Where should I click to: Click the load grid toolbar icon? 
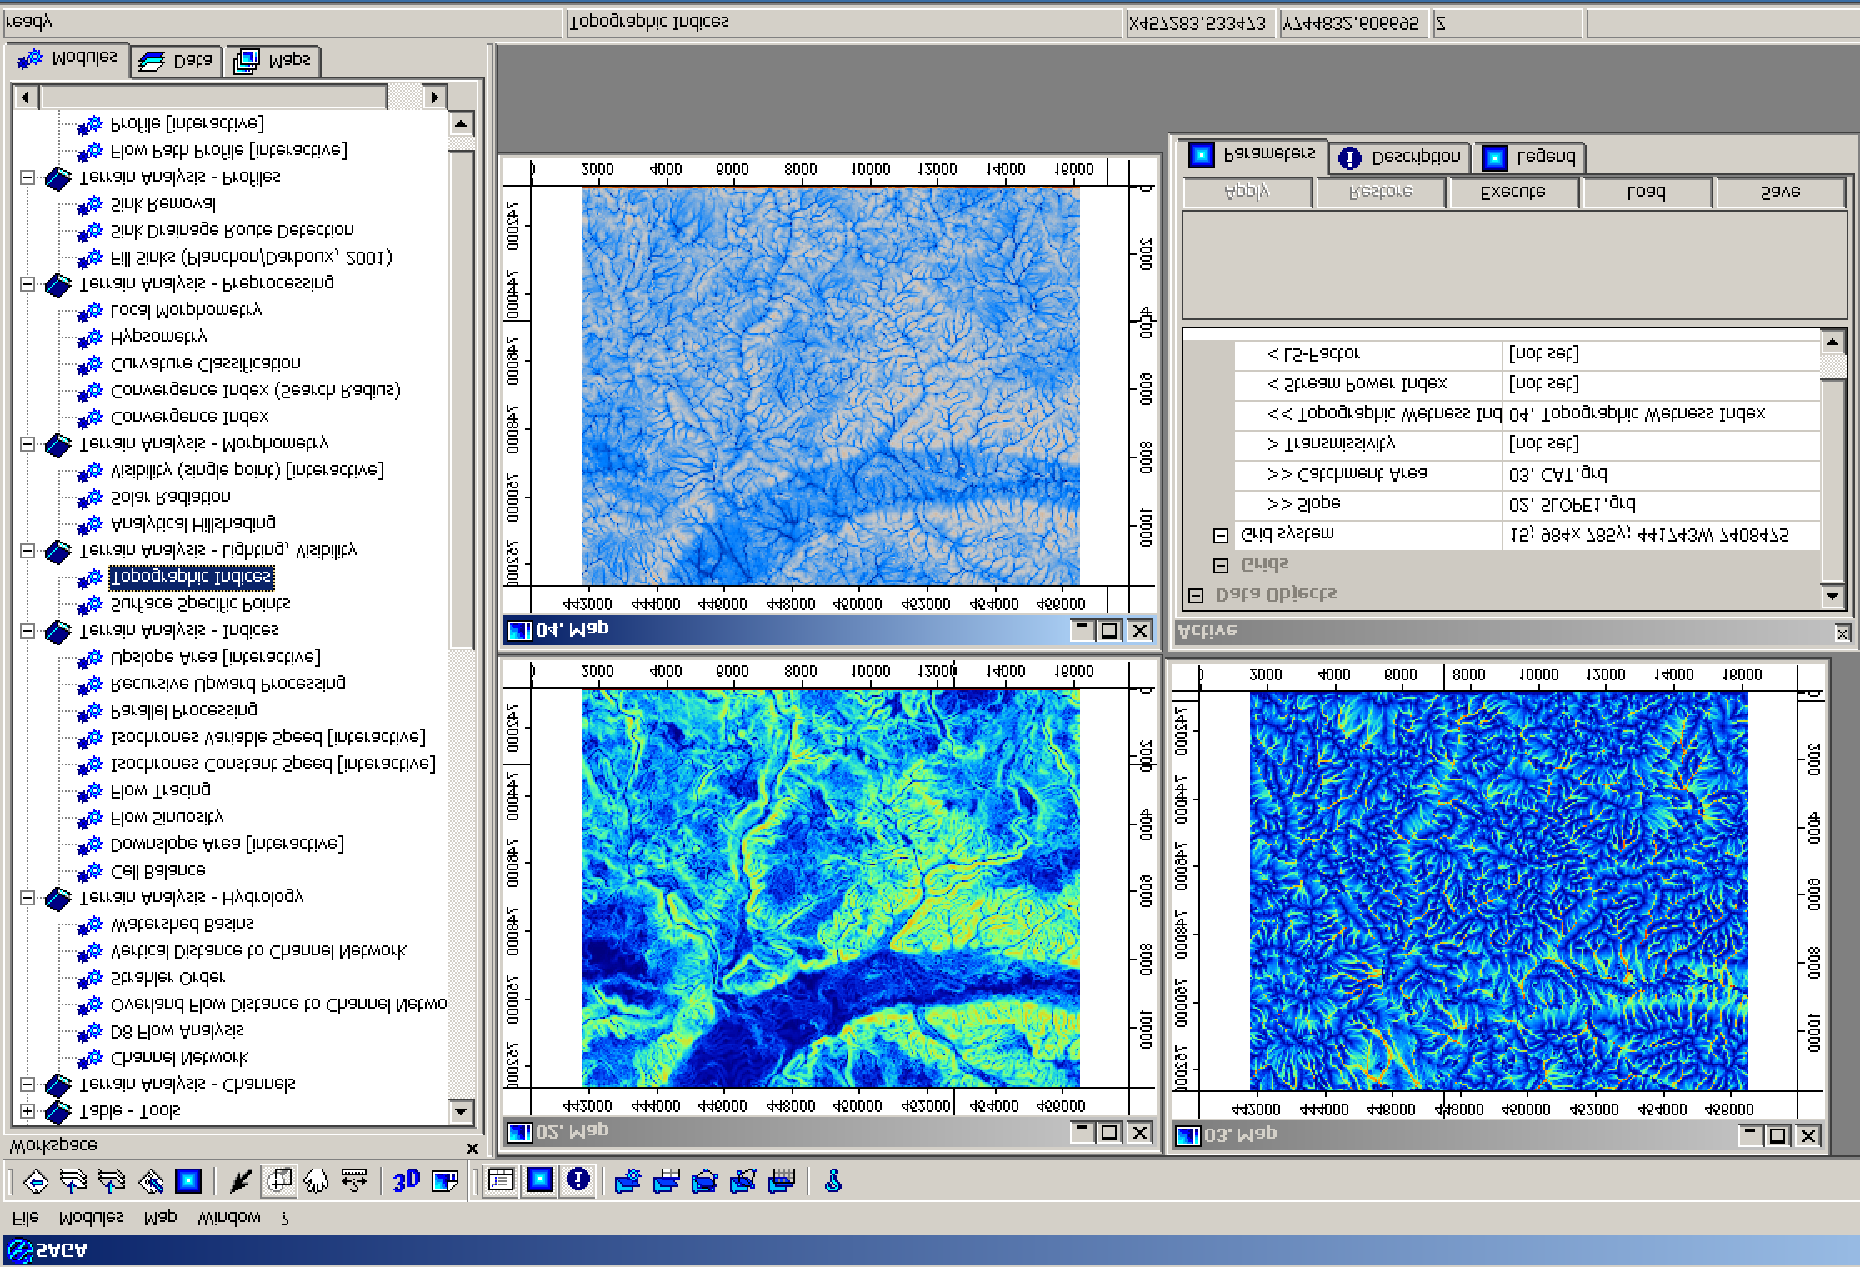[781, 1182]
